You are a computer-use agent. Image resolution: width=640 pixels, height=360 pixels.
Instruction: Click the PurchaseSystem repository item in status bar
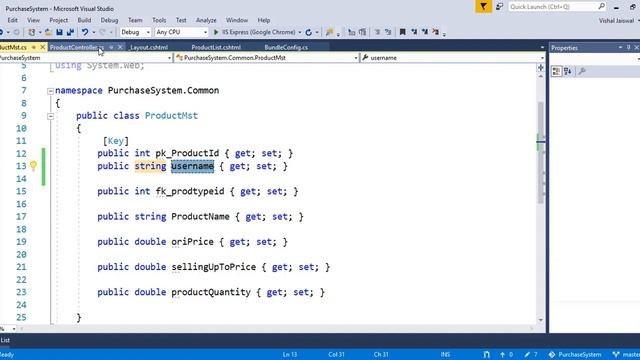click(x=575, y=355)
